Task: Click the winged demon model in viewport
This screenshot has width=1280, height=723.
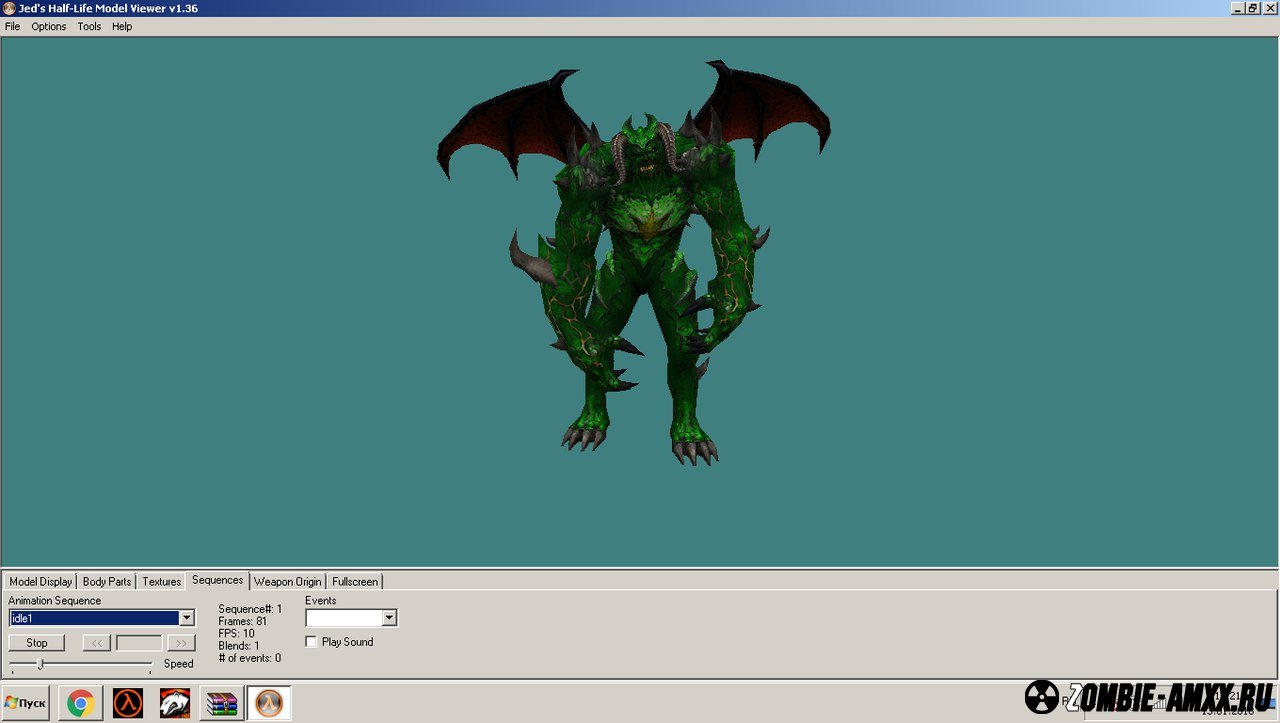Action: click(634, 263)
